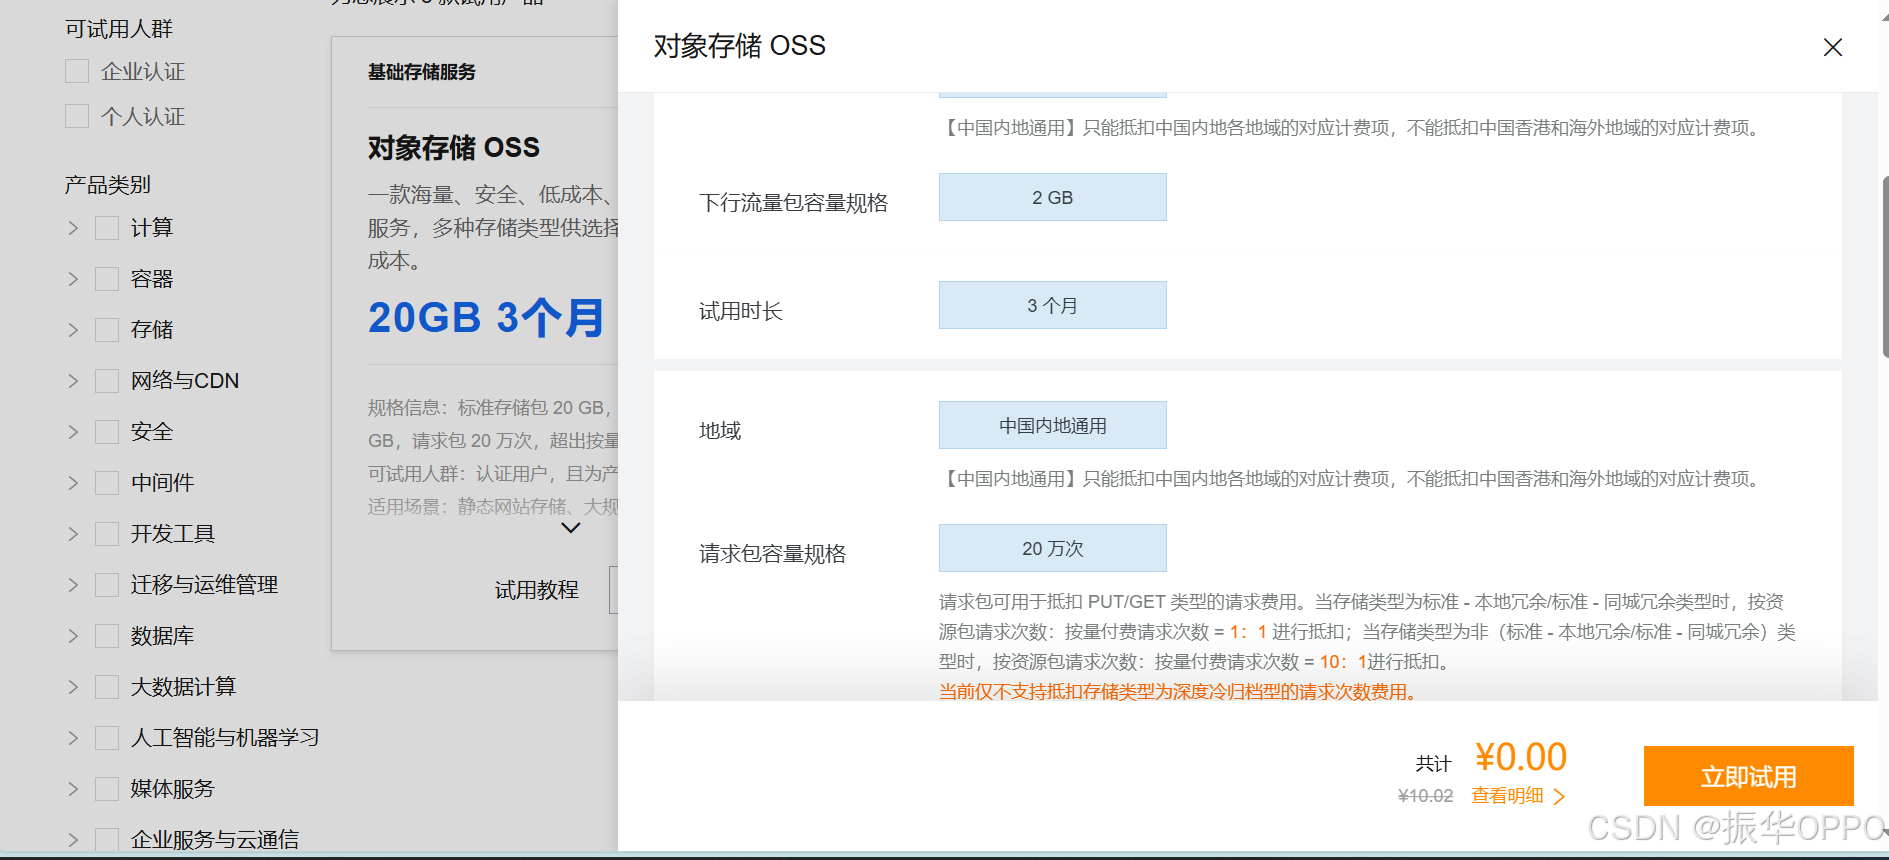This screenshot has height=860, width=1889.
Task: Check the 企业认证 checkbox
Action: coord(77,71)
